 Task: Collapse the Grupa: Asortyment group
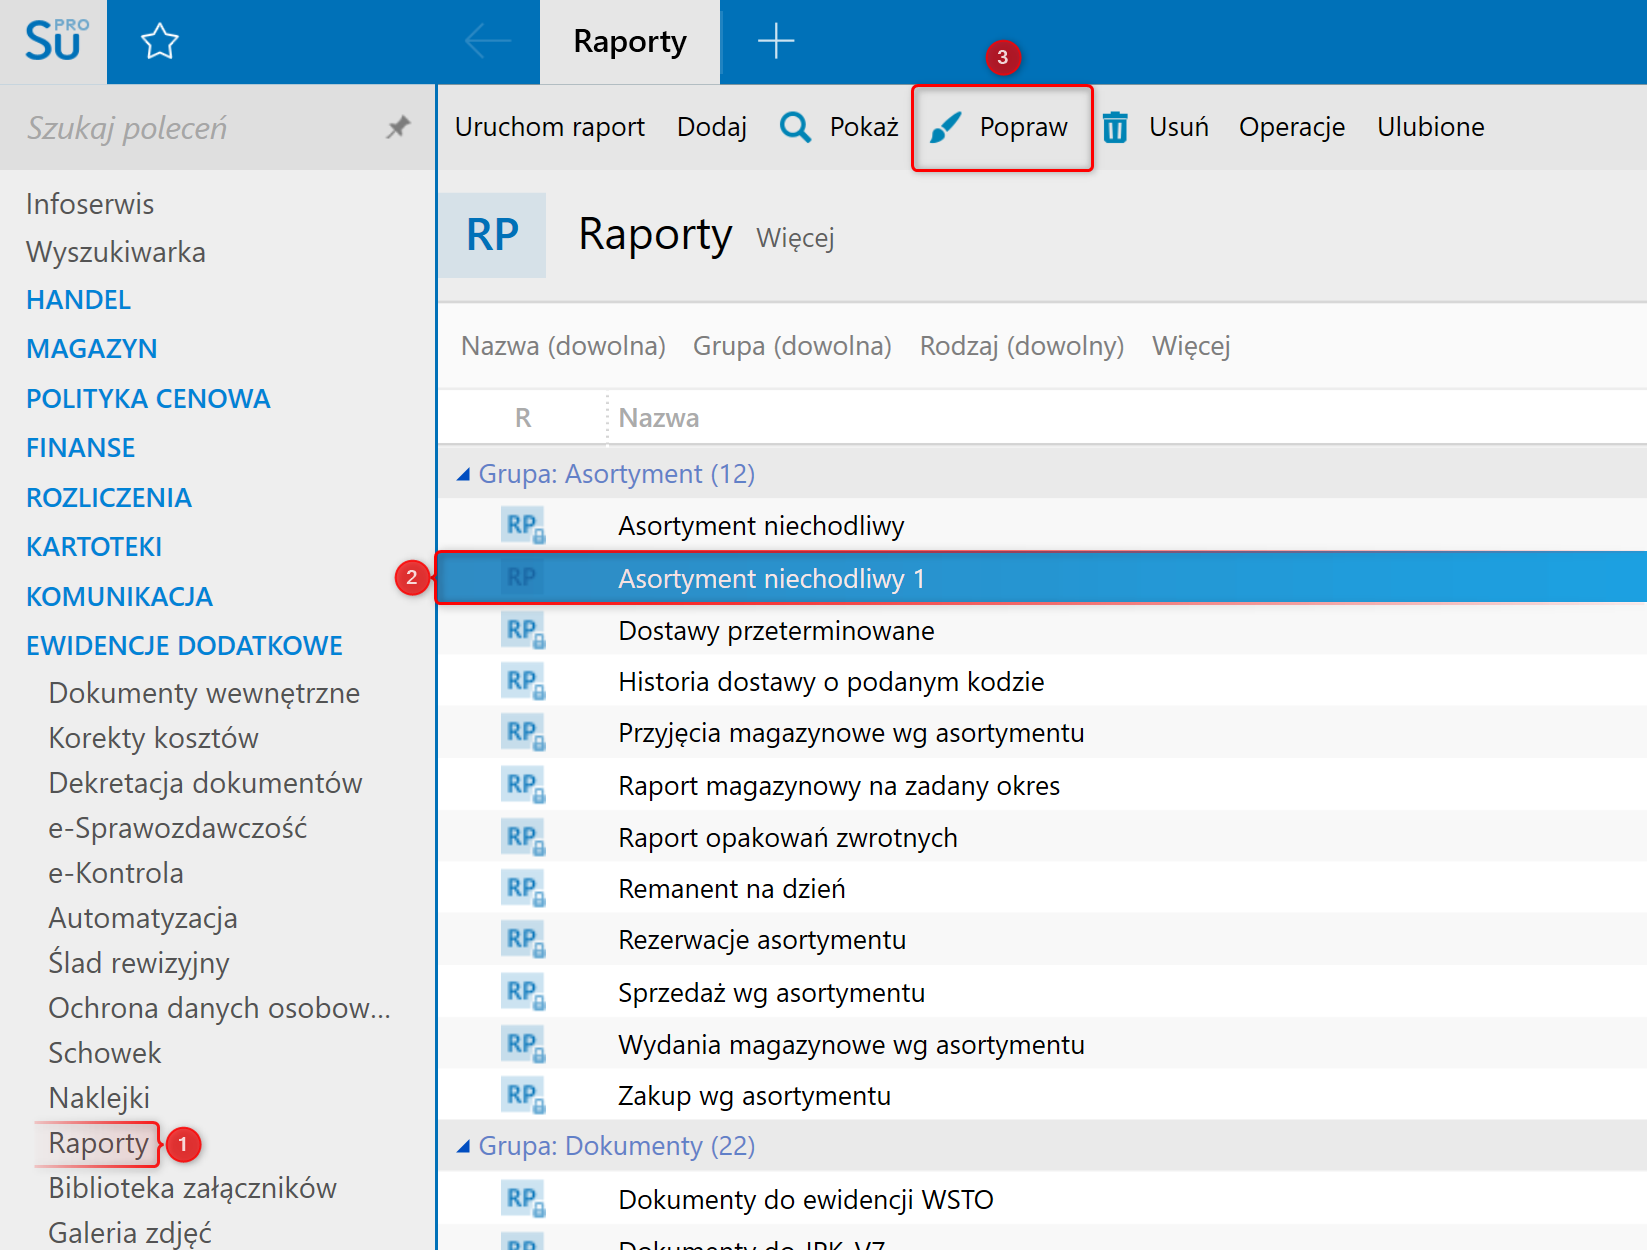pyautogui.click(x=463, y=474)
